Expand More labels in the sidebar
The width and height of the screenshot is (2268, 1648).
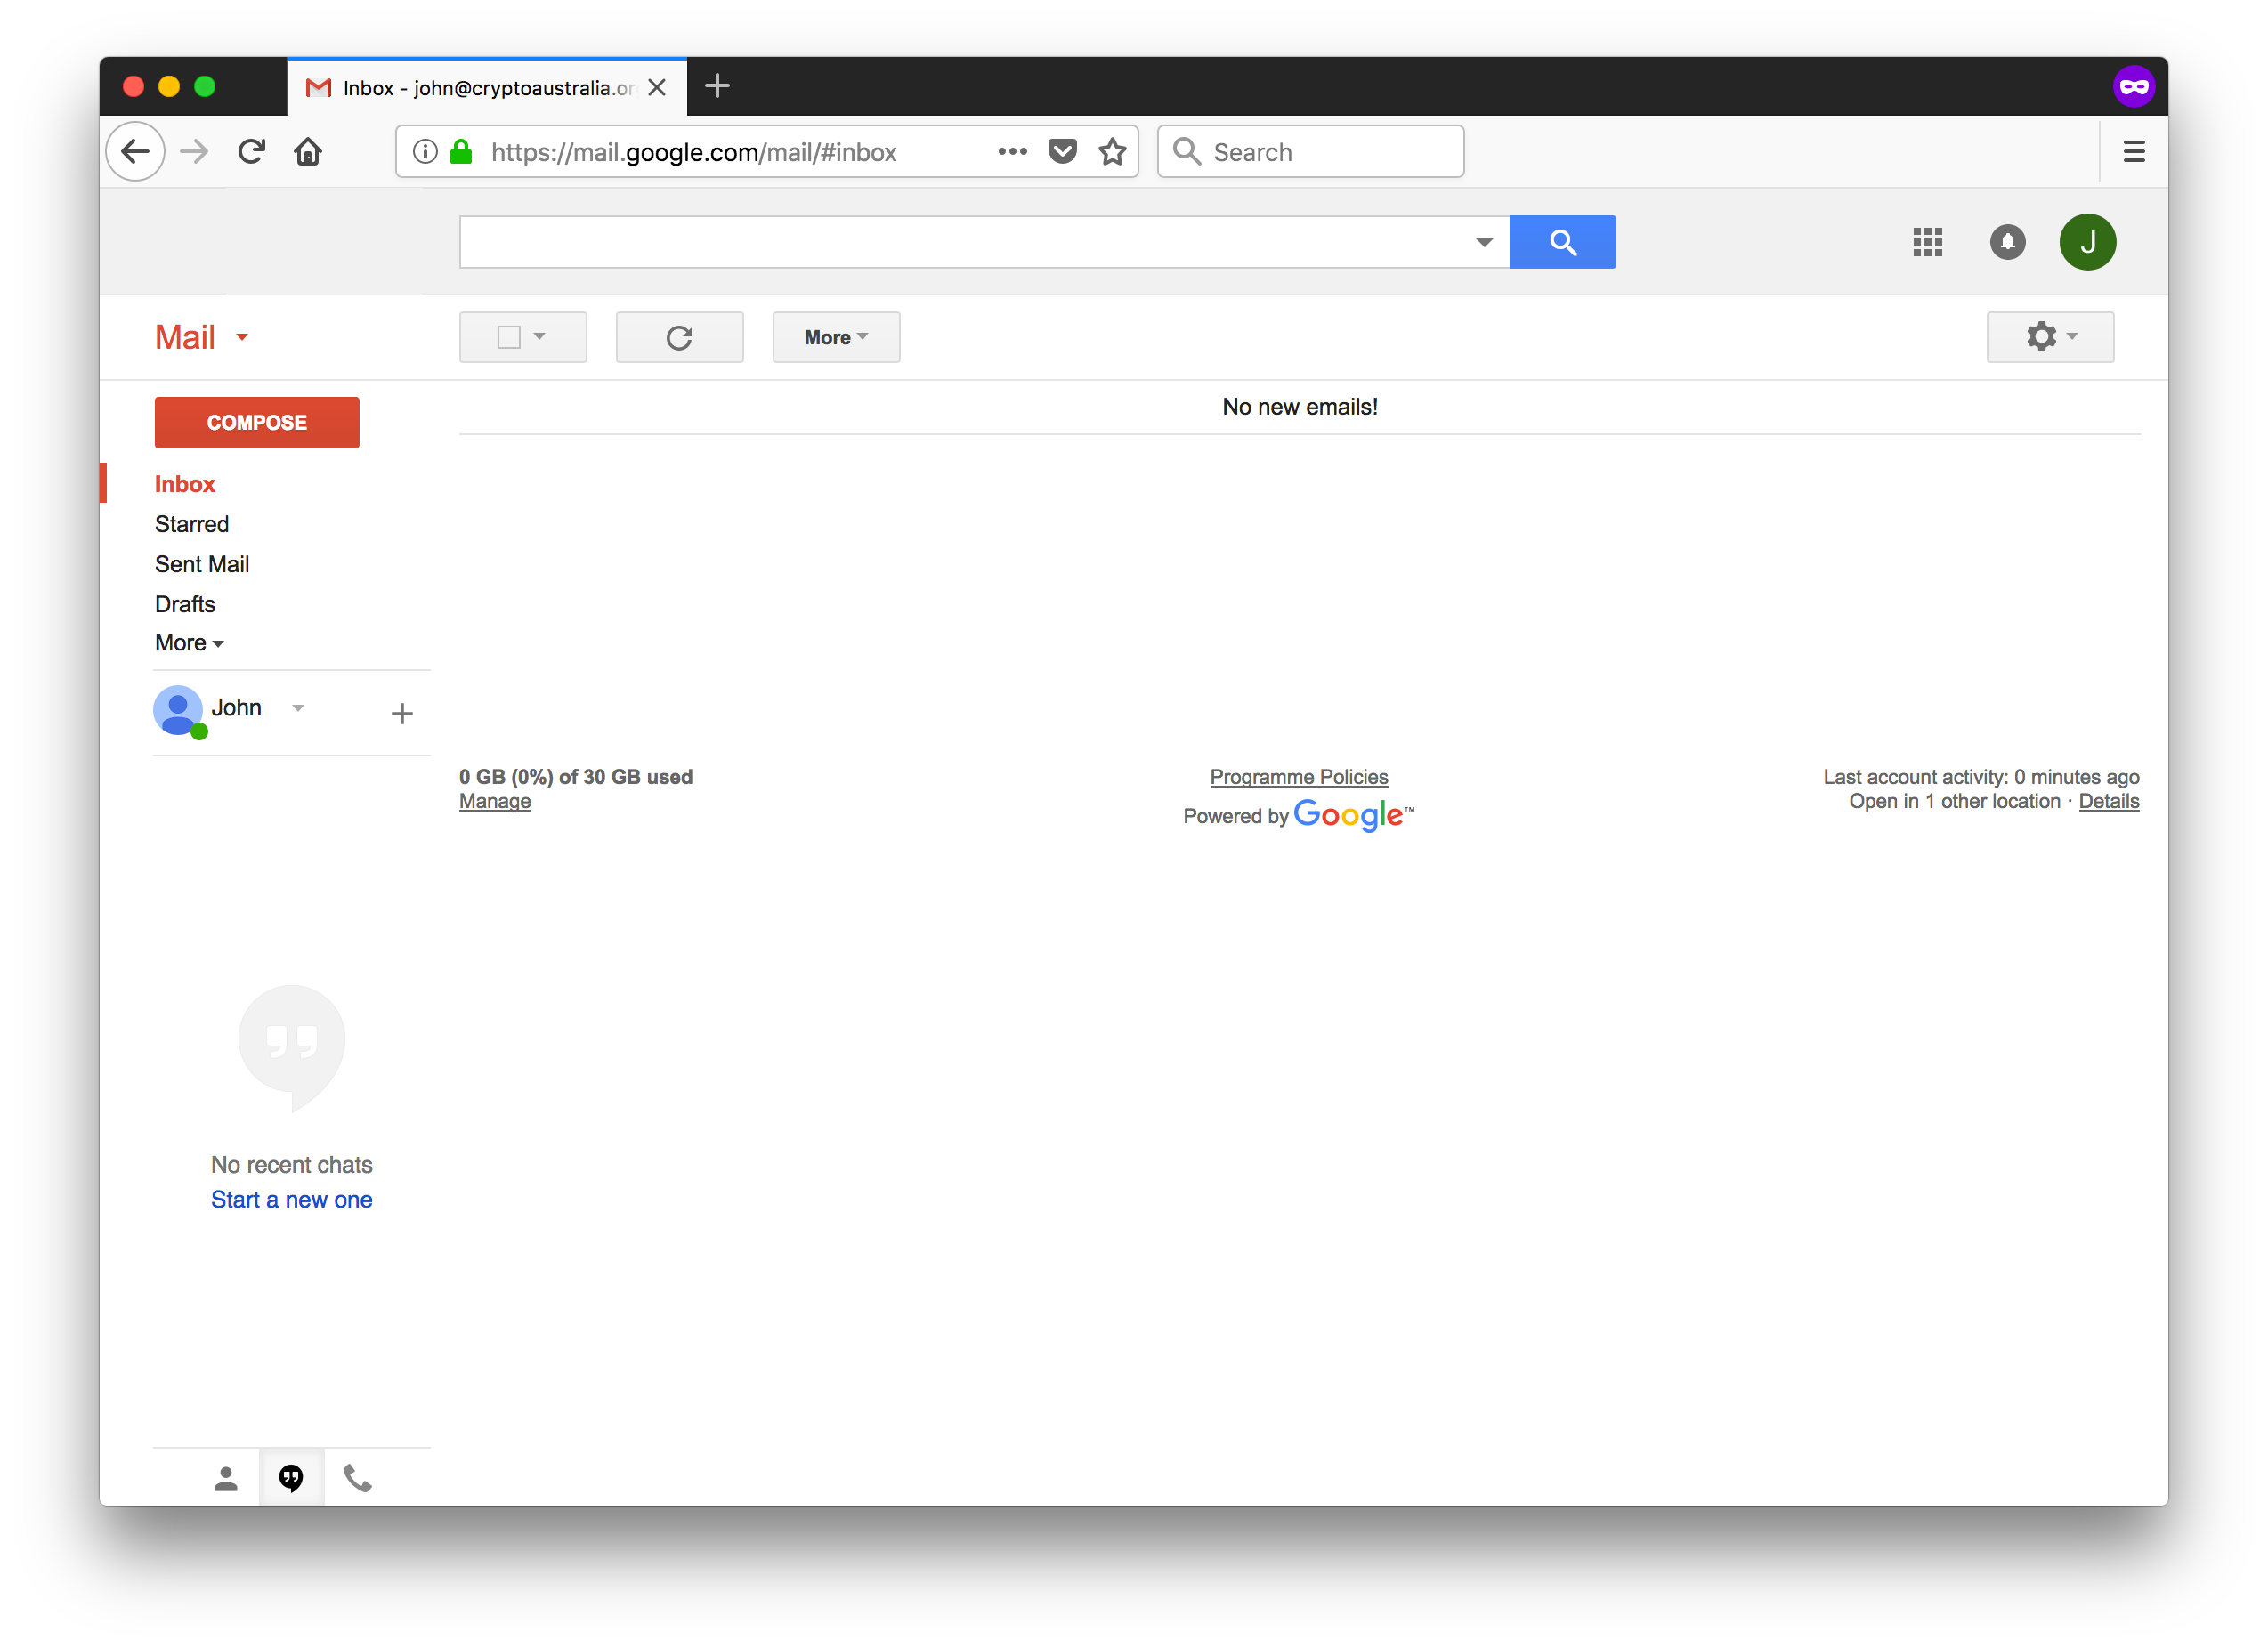189,643
